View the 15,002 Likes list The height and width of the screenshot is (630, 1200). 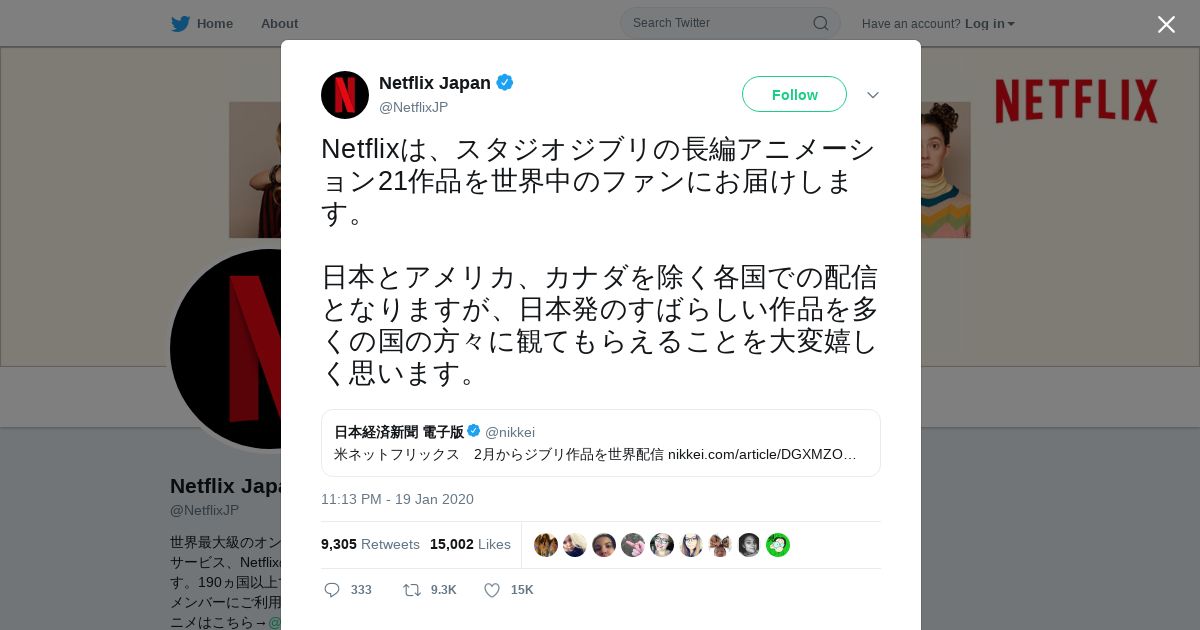pyautogui.click(x=470, y=544)
